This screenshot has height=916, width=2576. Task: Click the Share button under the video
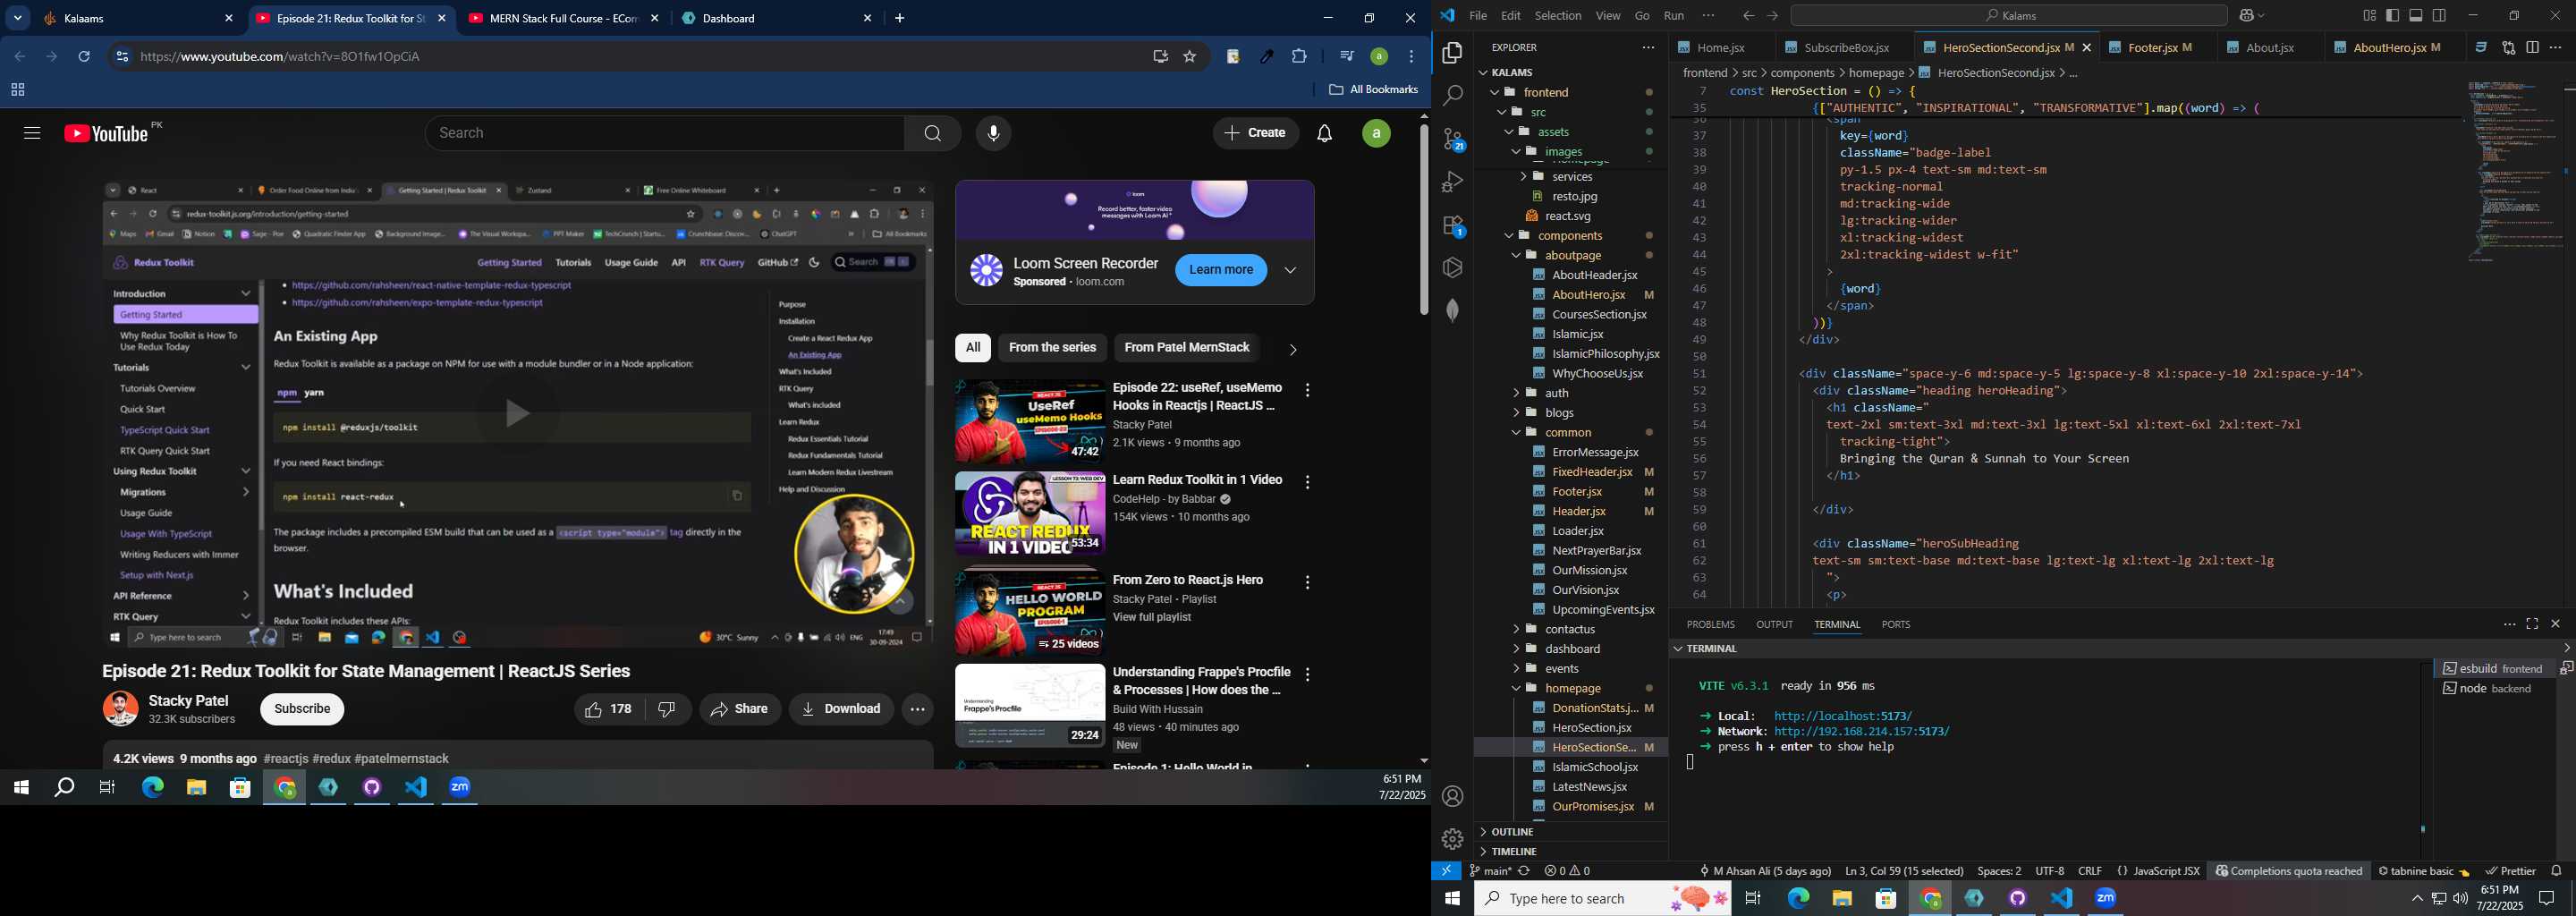[x=740, y=709]
